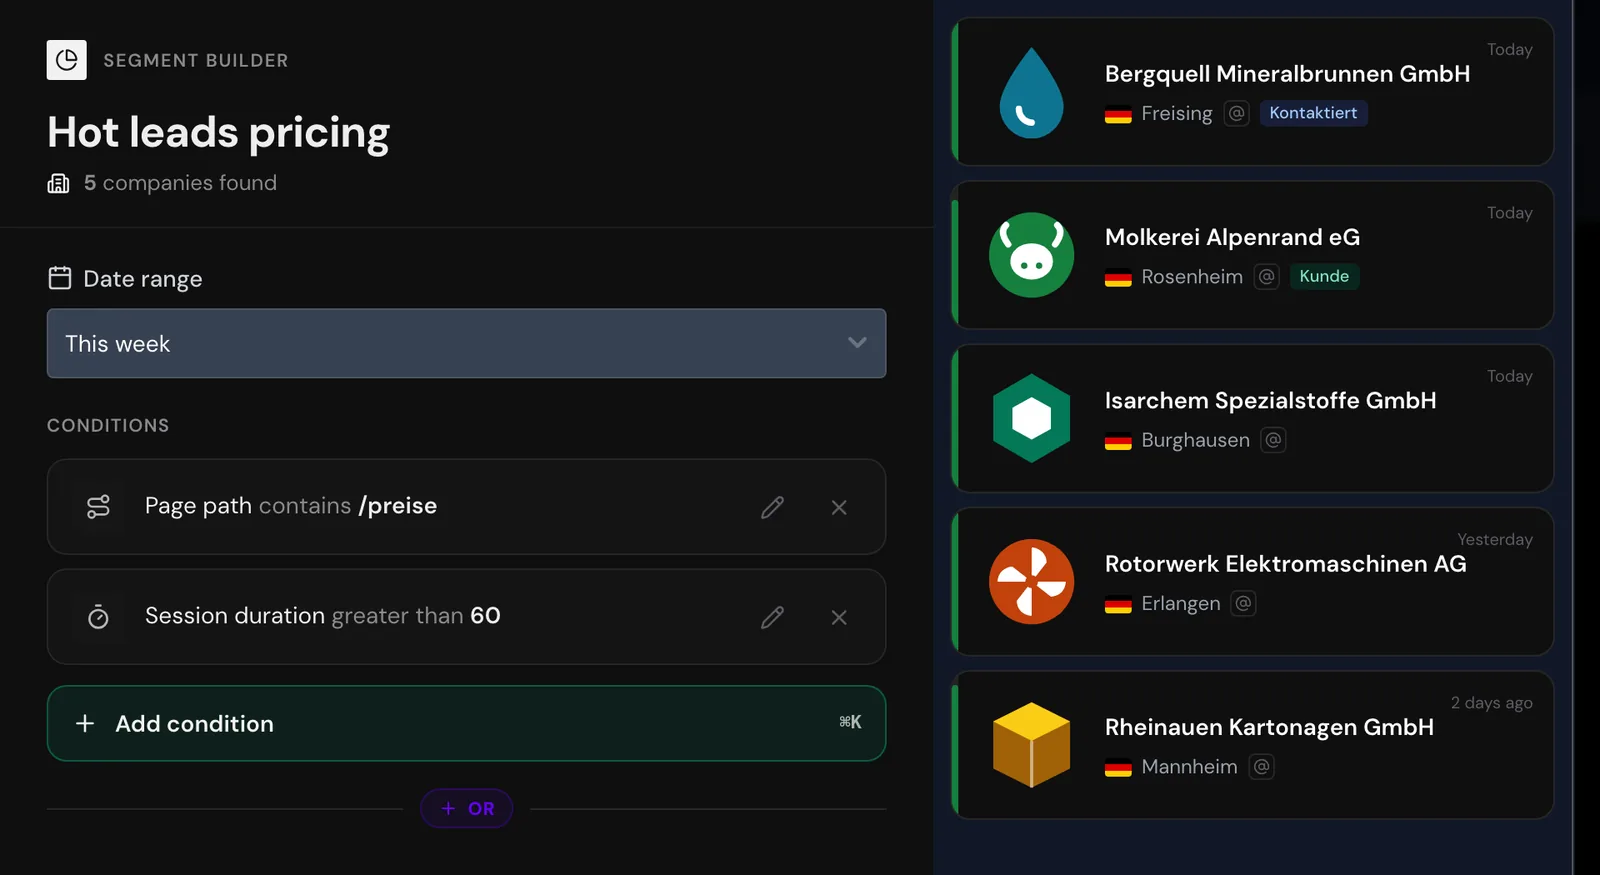Click the email icon for Isarchem Spezialstoffe
1600x875 pixels.
(1273, 440)
